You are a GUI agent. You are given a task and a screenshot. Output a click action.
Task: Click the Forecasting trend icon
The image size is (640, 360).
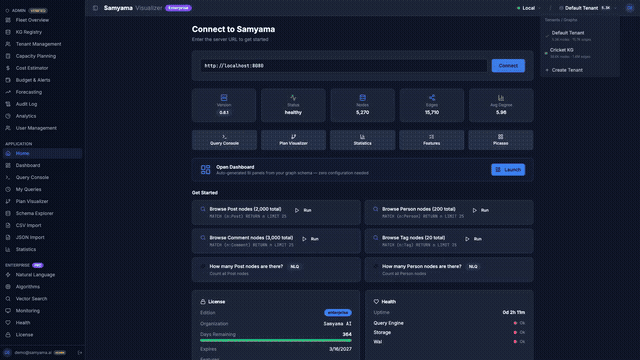(x=8, y=92)
